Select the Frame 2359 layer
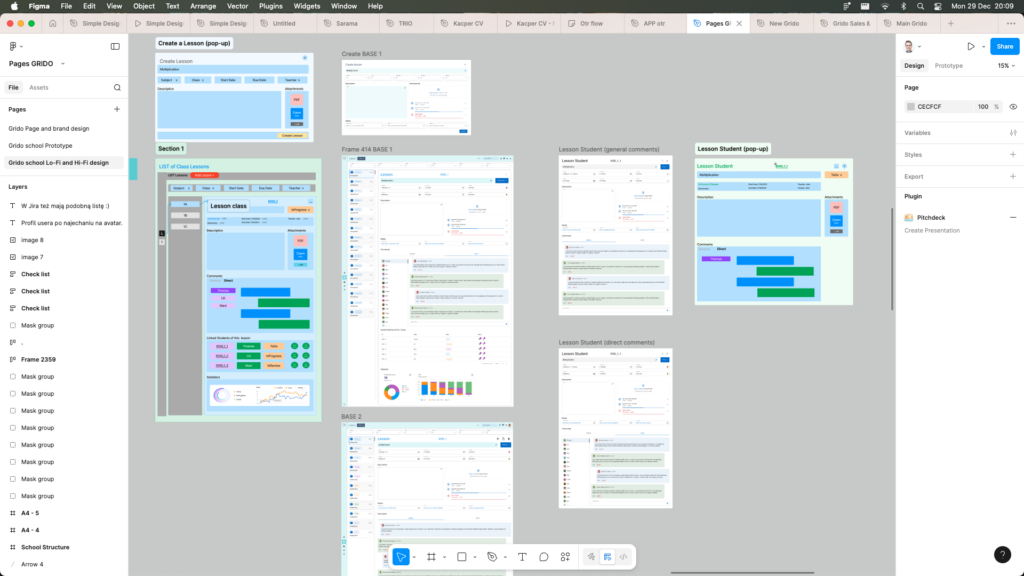Image resolution: width=1024 pixels, height=576 pixels. tap(38, 359)
